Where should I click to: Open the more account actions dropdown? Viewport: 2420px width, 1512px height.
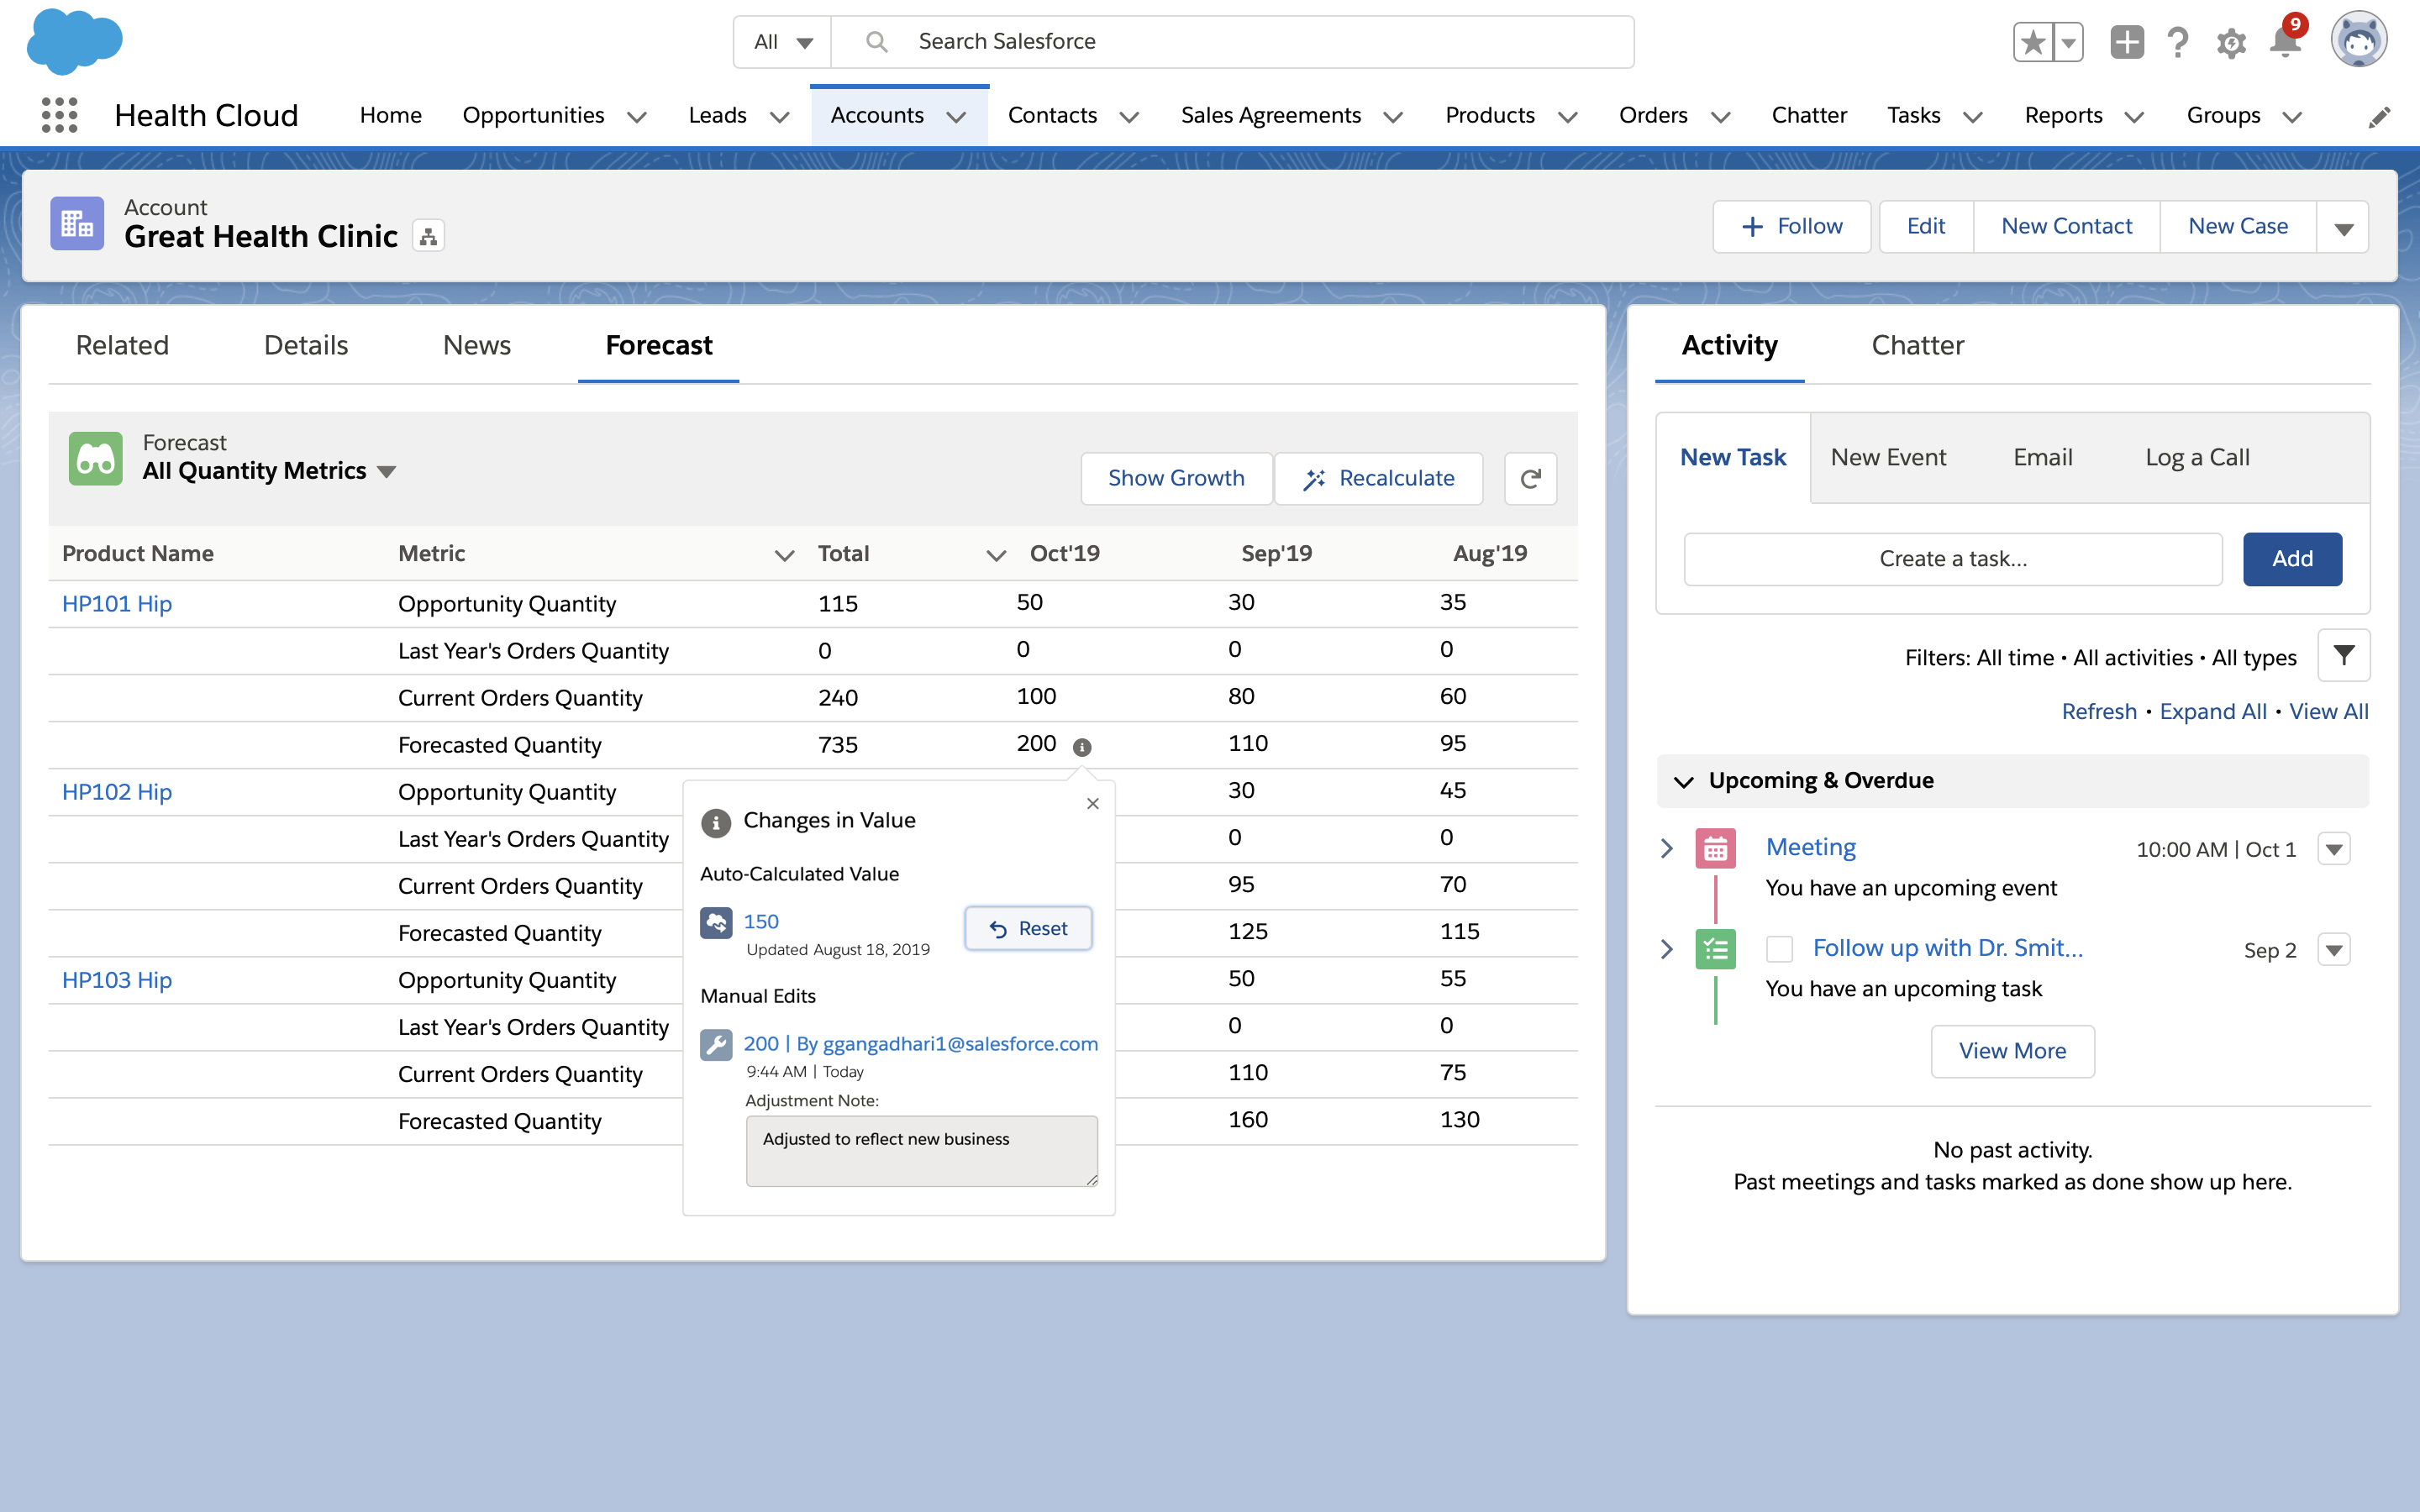point(2343,227)
